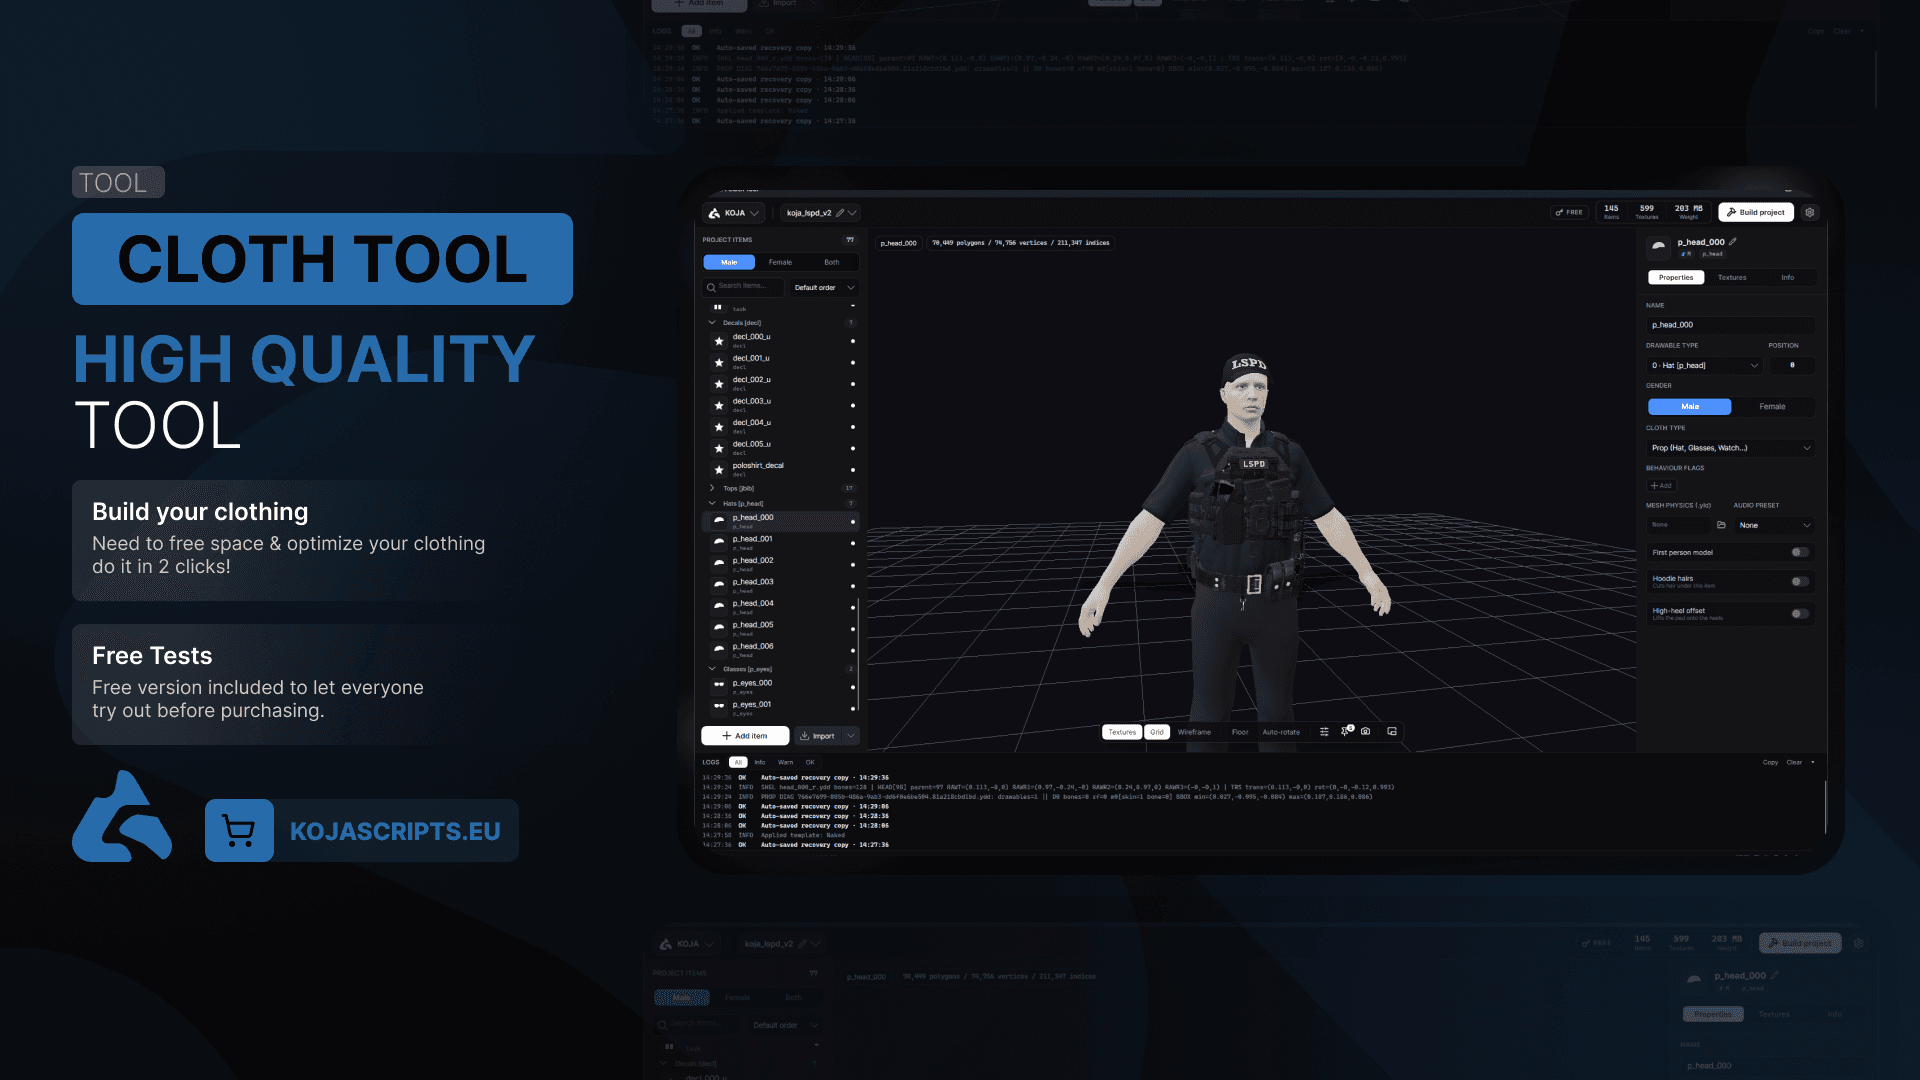Toggle Grid display in viewport
The image size is (1920, 1080).
click(x=1157, y=732)
